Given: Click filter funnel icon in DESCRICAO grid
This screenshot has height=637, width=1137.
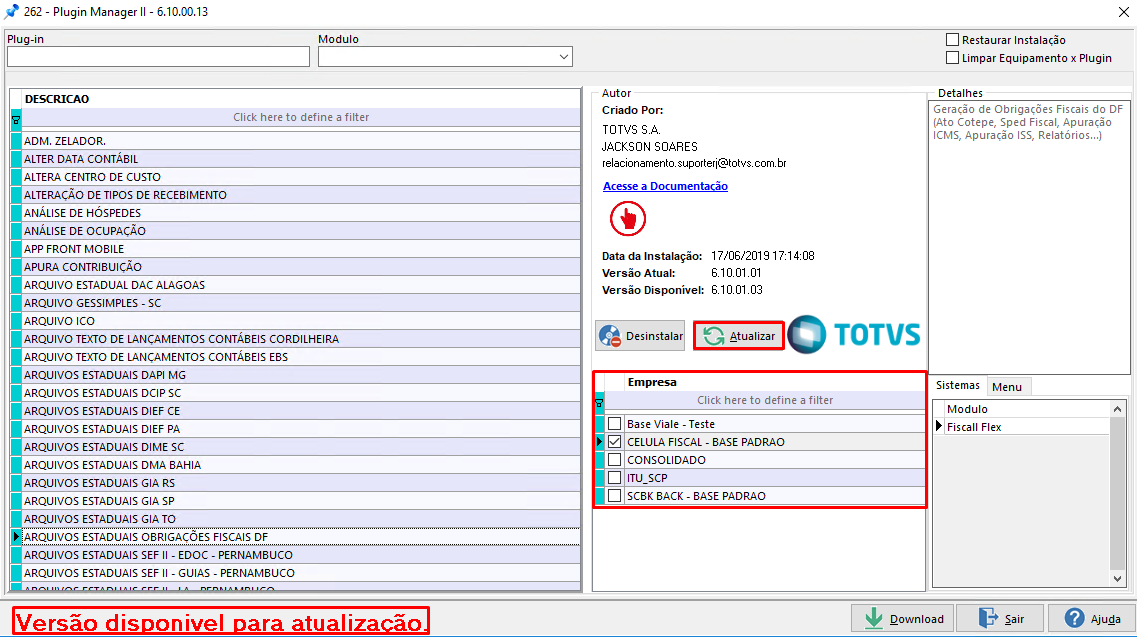Looking at the screenshot, I should coord(16,119).
